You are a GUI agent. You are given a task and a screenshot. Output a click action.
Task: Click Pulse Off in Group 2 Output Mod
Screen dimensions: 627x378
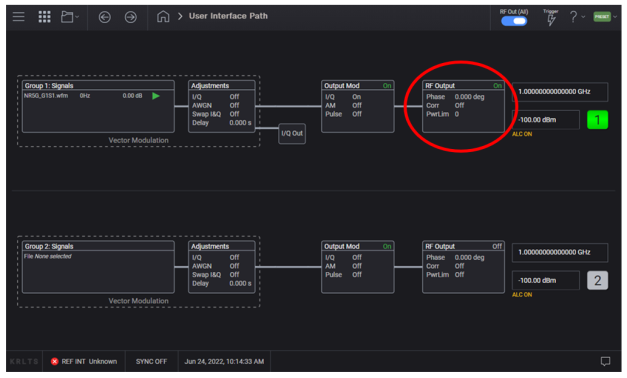(x=343, y=275)
